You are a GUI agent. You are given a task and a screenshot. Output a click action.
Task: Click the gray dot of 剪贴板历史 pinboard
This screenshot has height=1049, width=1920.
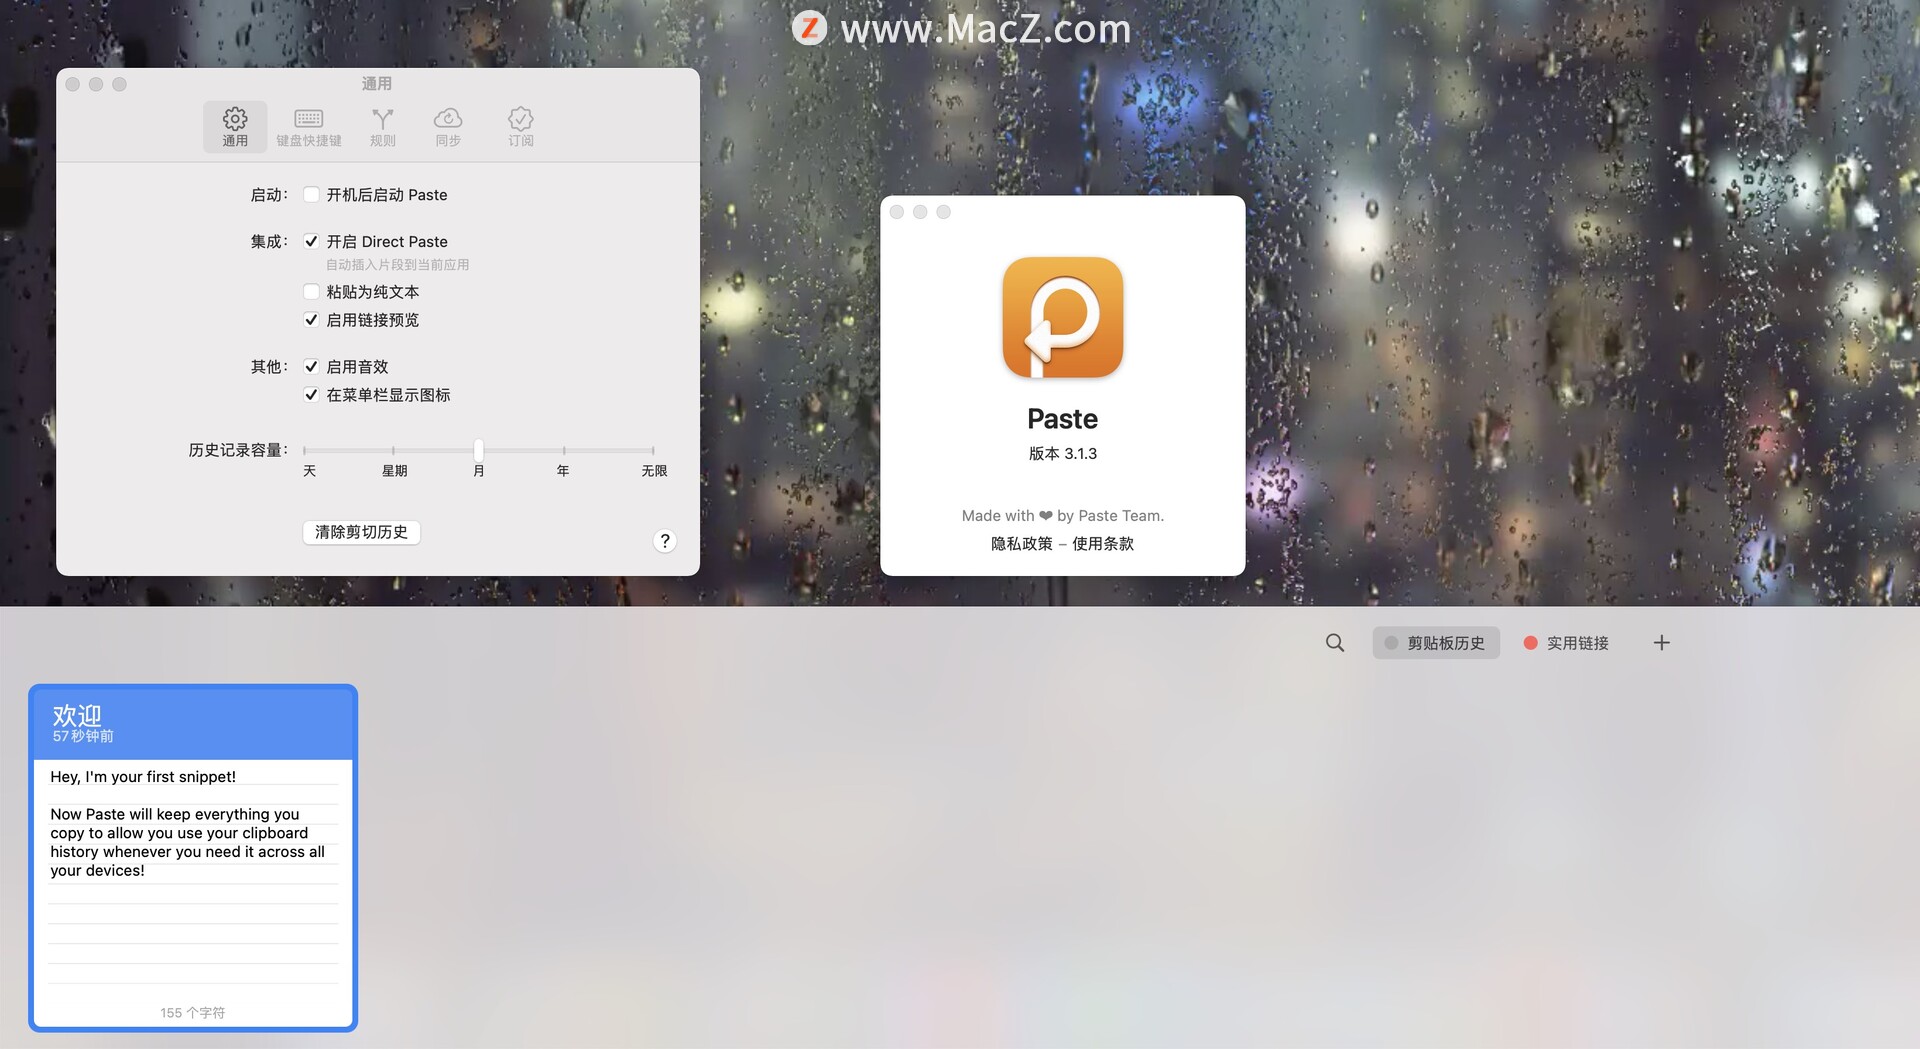tap(1391, 643)
